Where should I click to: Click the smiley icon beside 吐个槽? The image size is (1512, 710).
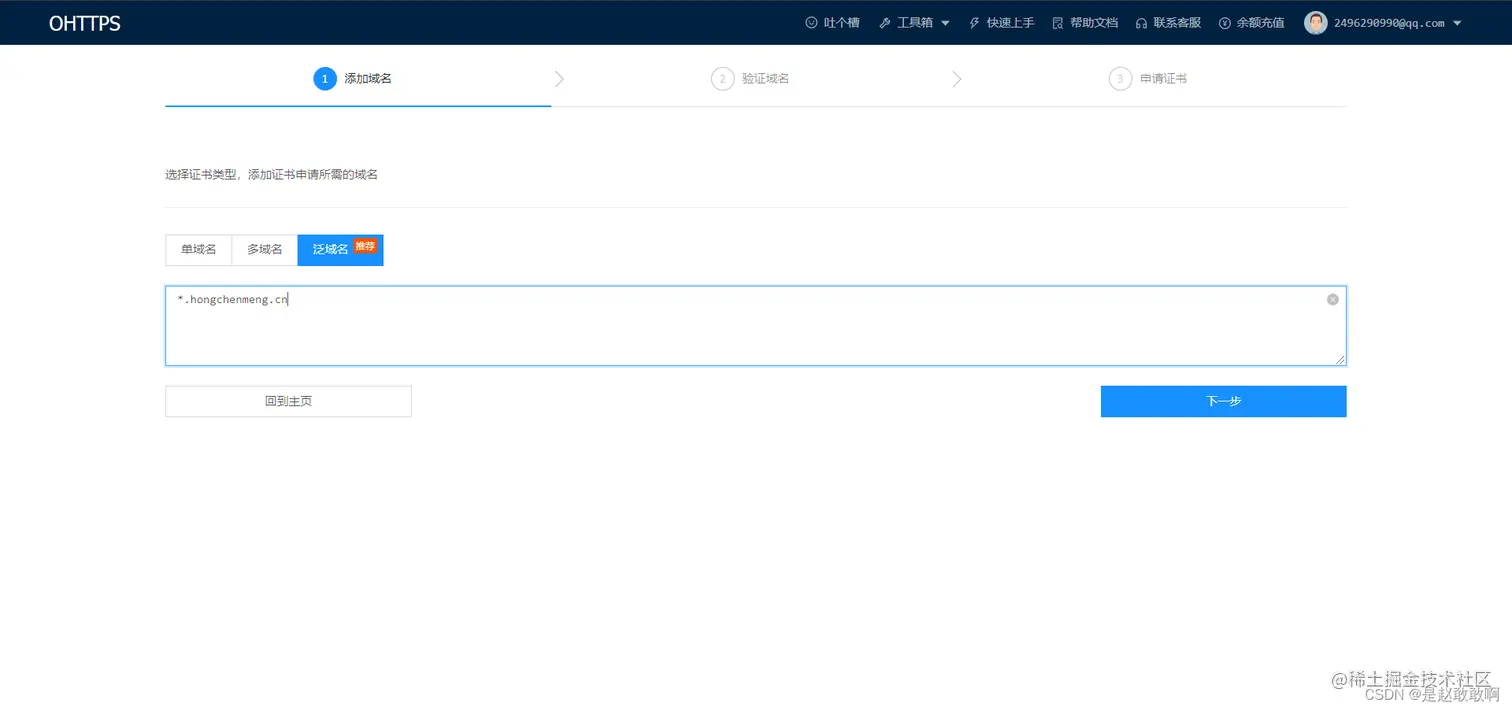click(811, 23)
